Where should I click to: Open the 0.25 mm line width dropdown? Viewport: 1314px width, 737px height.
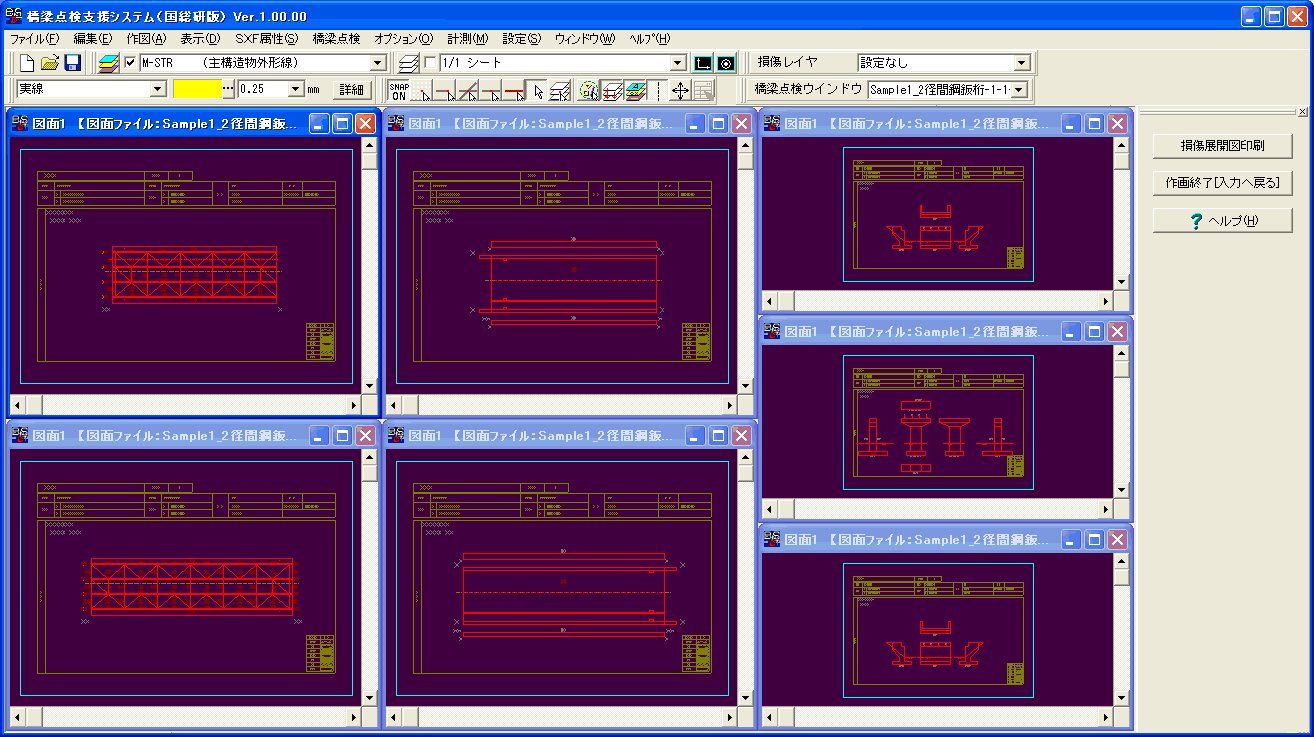point(296,89)
